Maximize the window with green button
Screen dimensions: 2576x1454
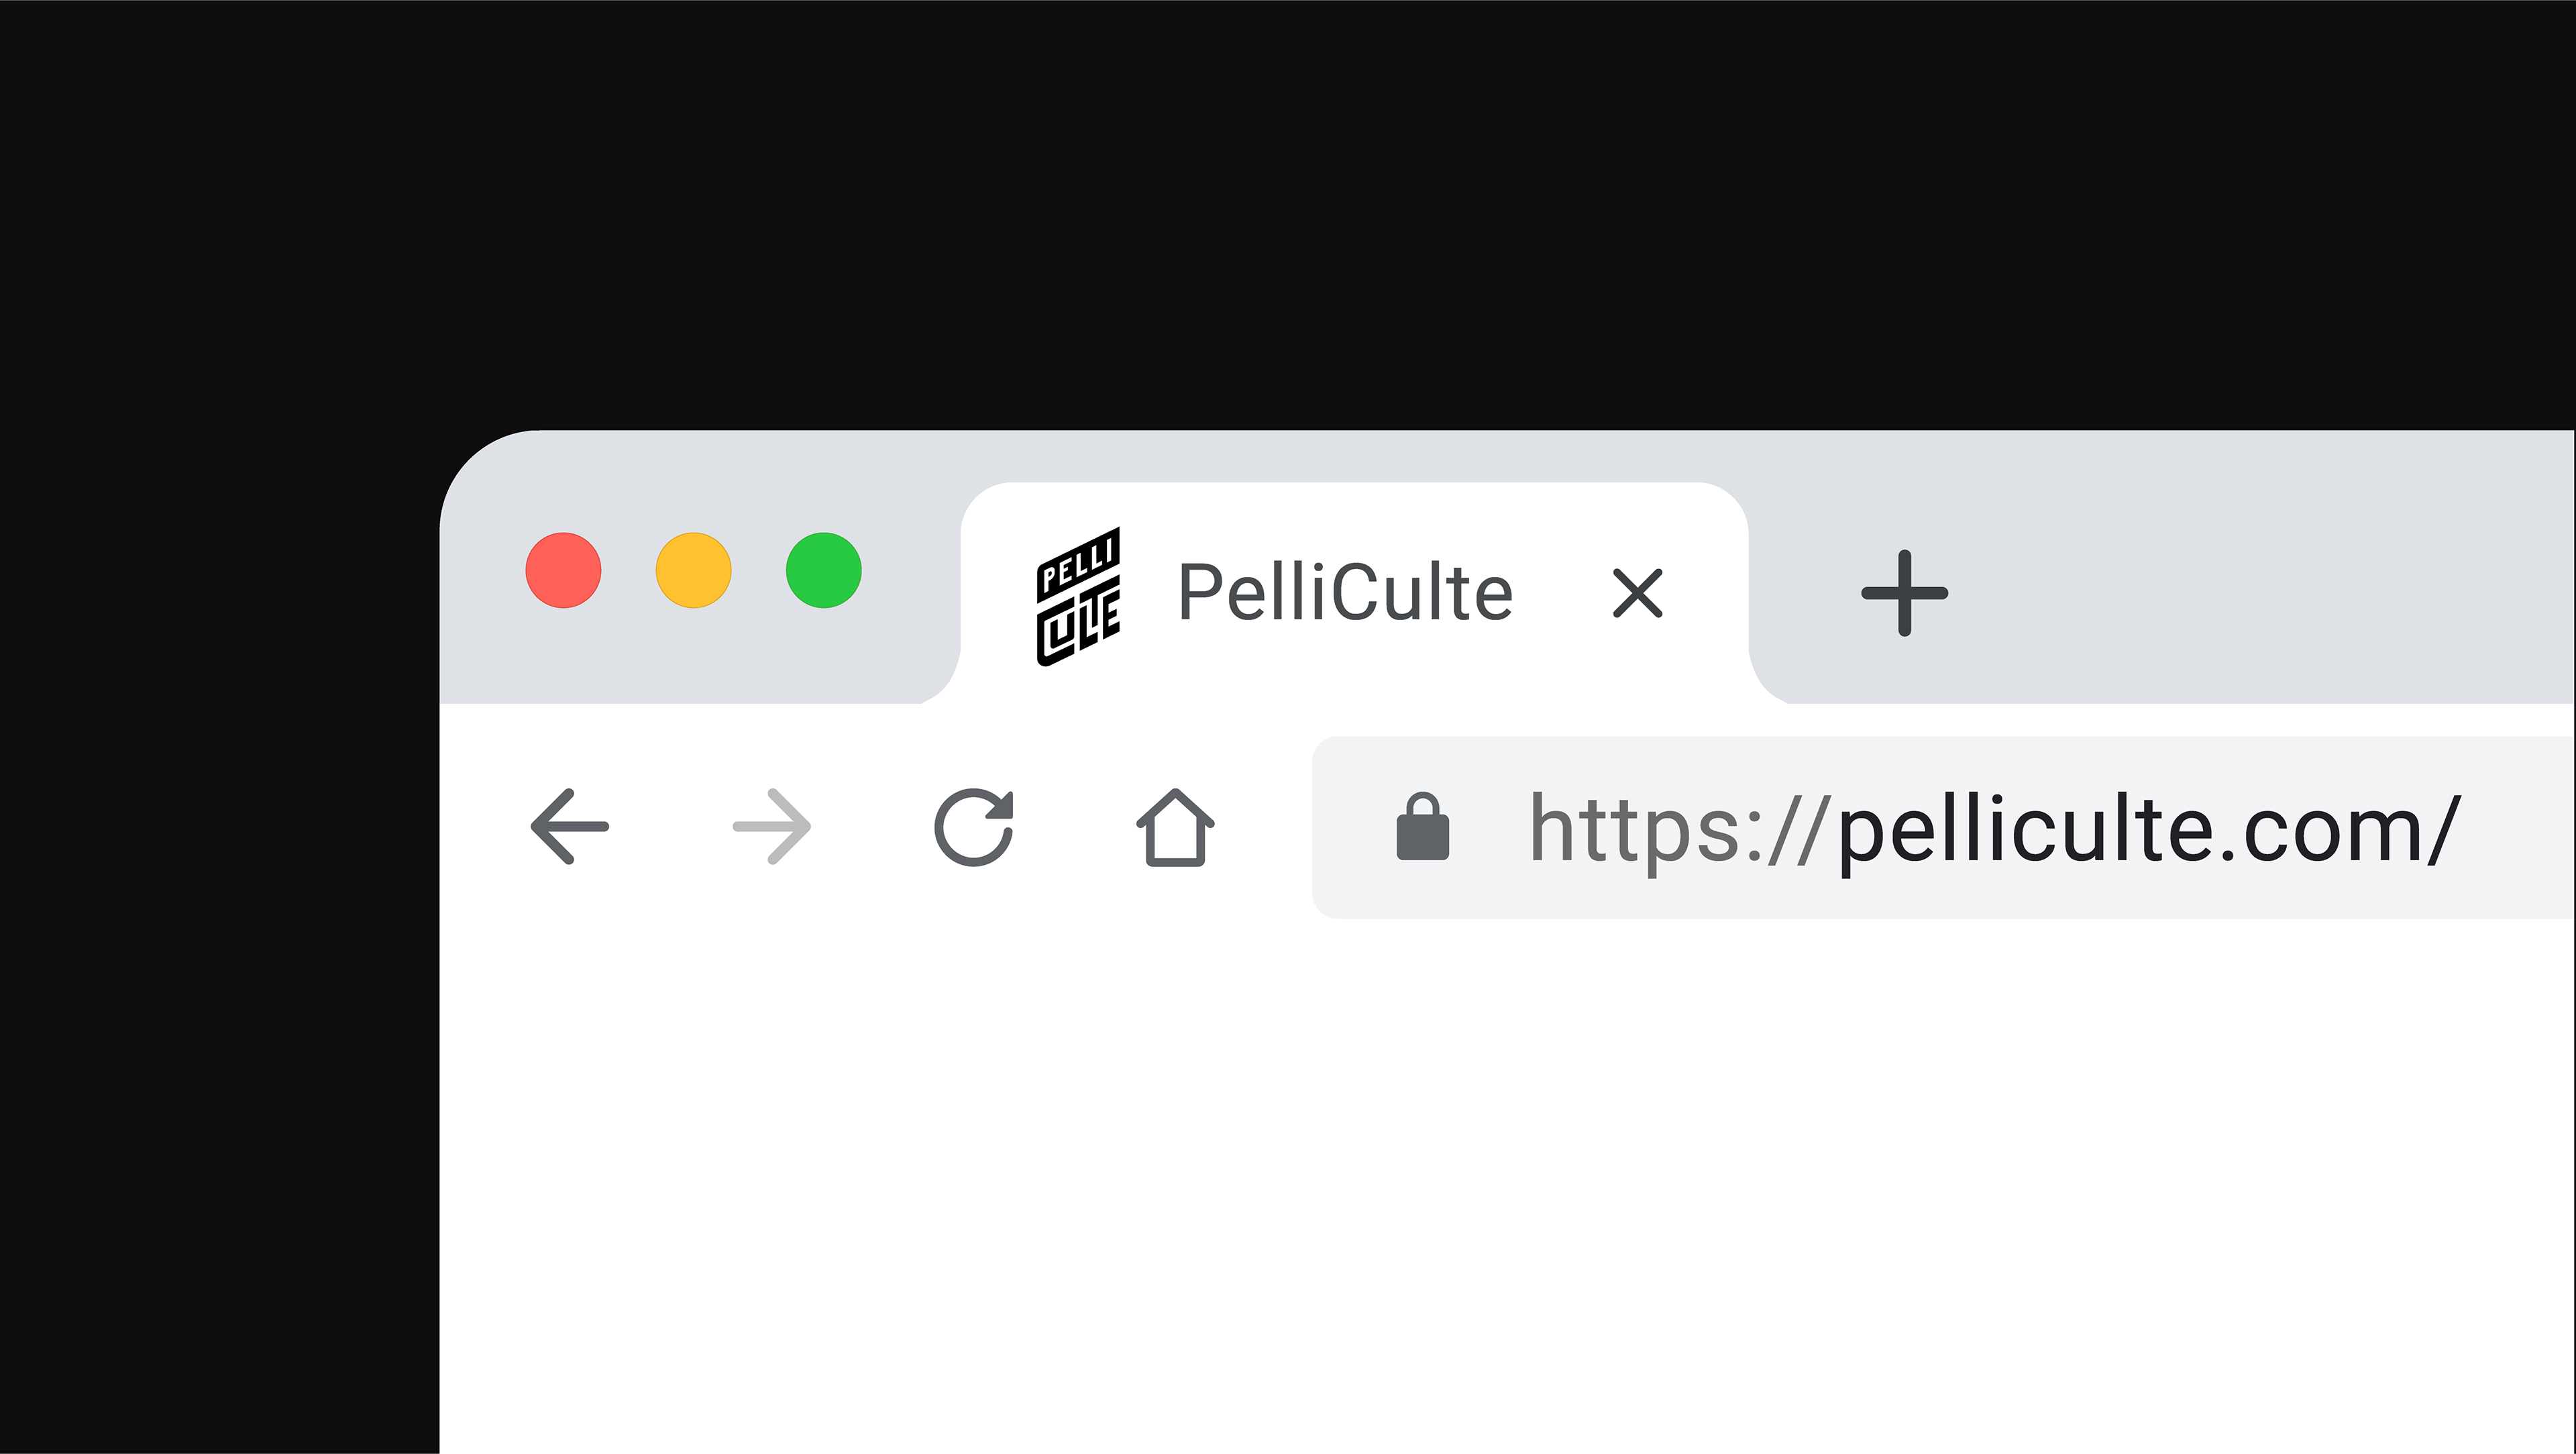823,570
